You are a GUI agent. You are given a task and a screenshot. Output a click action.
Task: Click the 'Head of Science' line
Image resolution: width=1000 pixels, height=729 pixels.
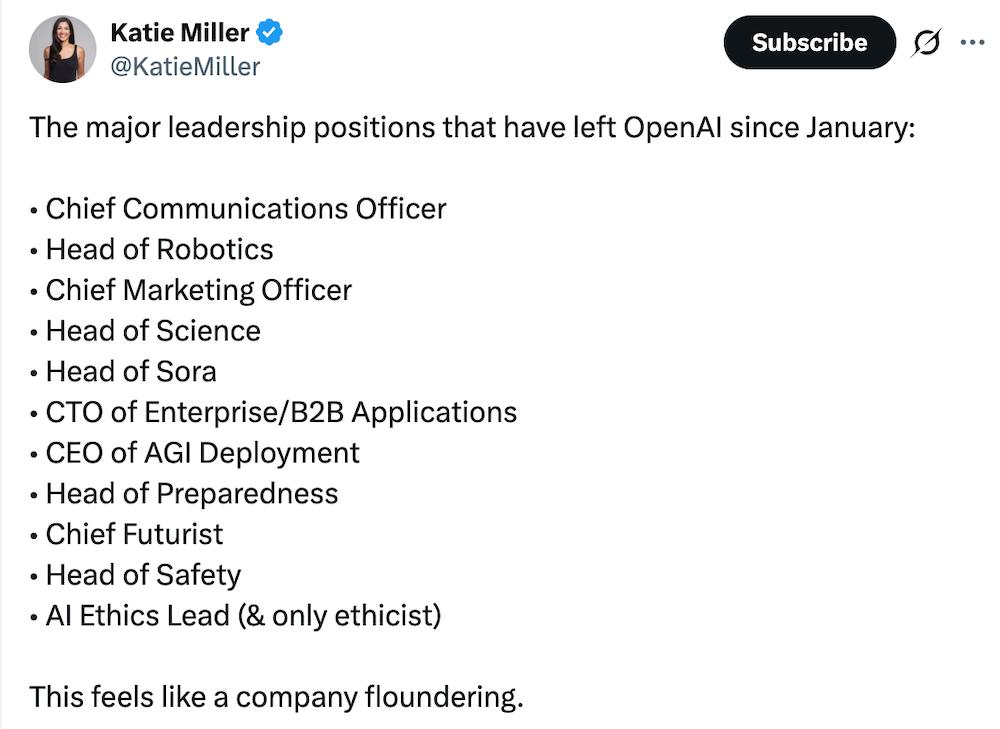[145, 331]
